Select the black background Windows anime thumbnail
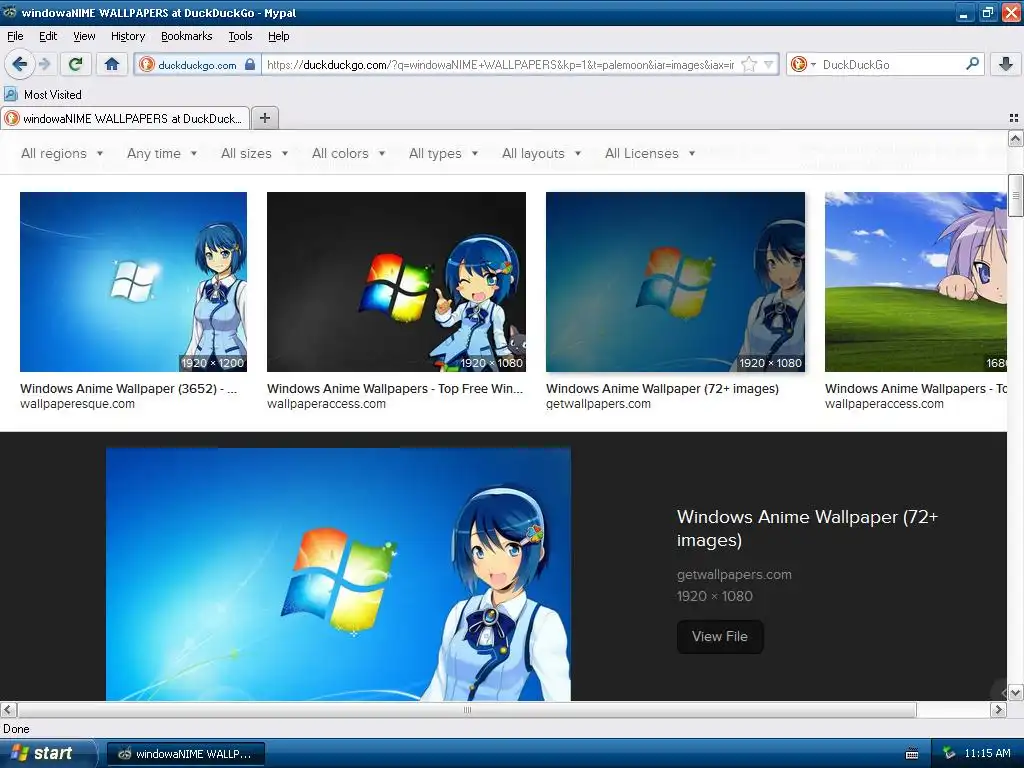This screenshot has height=768, width=1024. 396,282
